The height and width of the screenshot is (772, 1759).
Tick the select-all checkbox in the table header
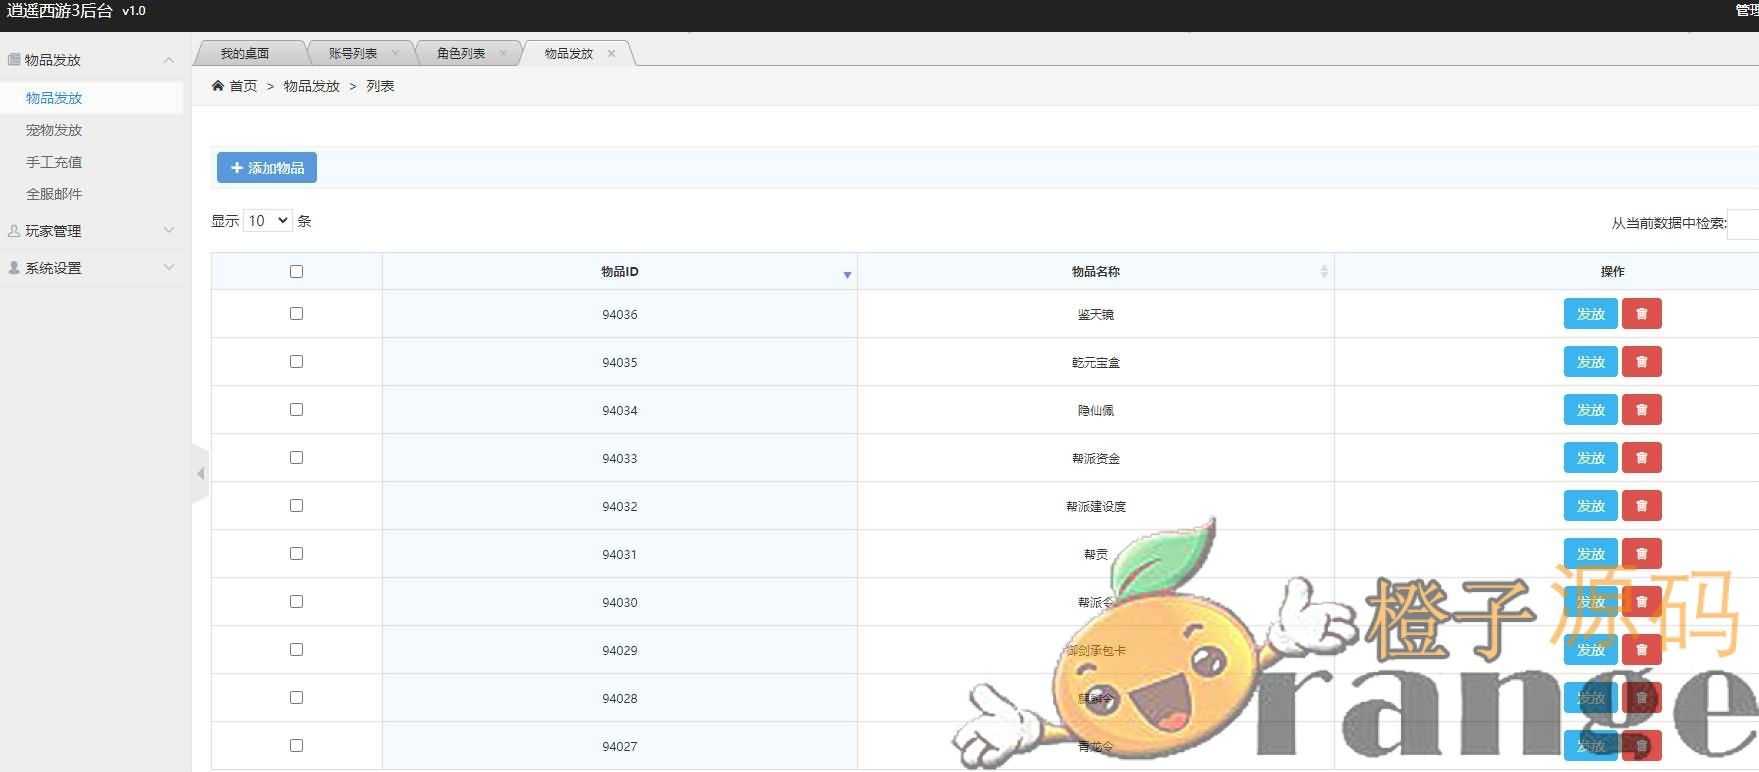coord(296,272)
